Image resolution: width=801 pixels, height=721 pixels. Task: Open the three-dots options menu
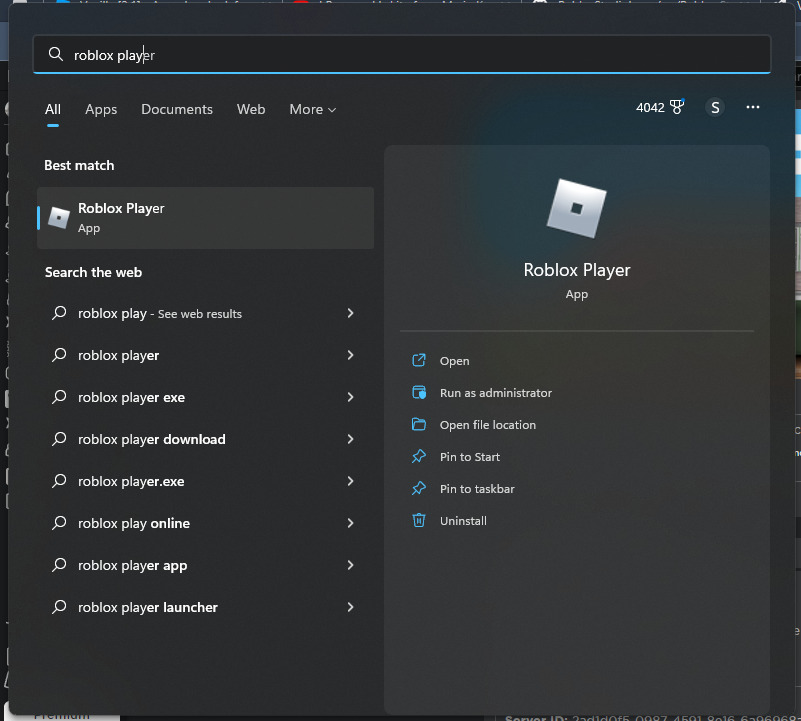(752, 107)
